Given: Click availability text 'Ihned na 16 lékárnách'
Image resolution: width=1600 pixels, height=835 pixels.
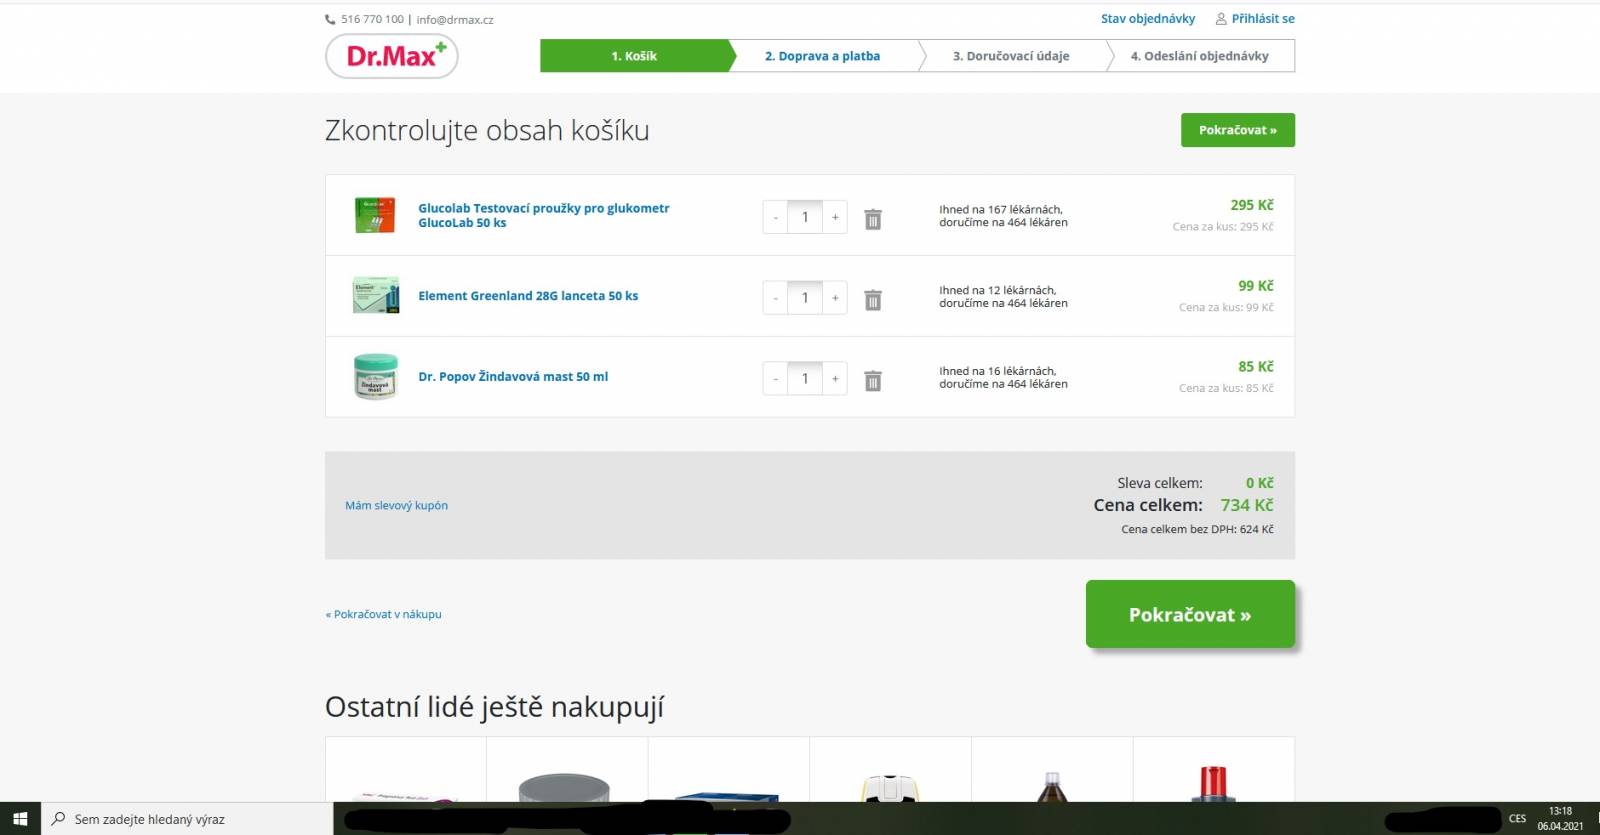Looking at the screenshot, I should click(x=998, y=372).
